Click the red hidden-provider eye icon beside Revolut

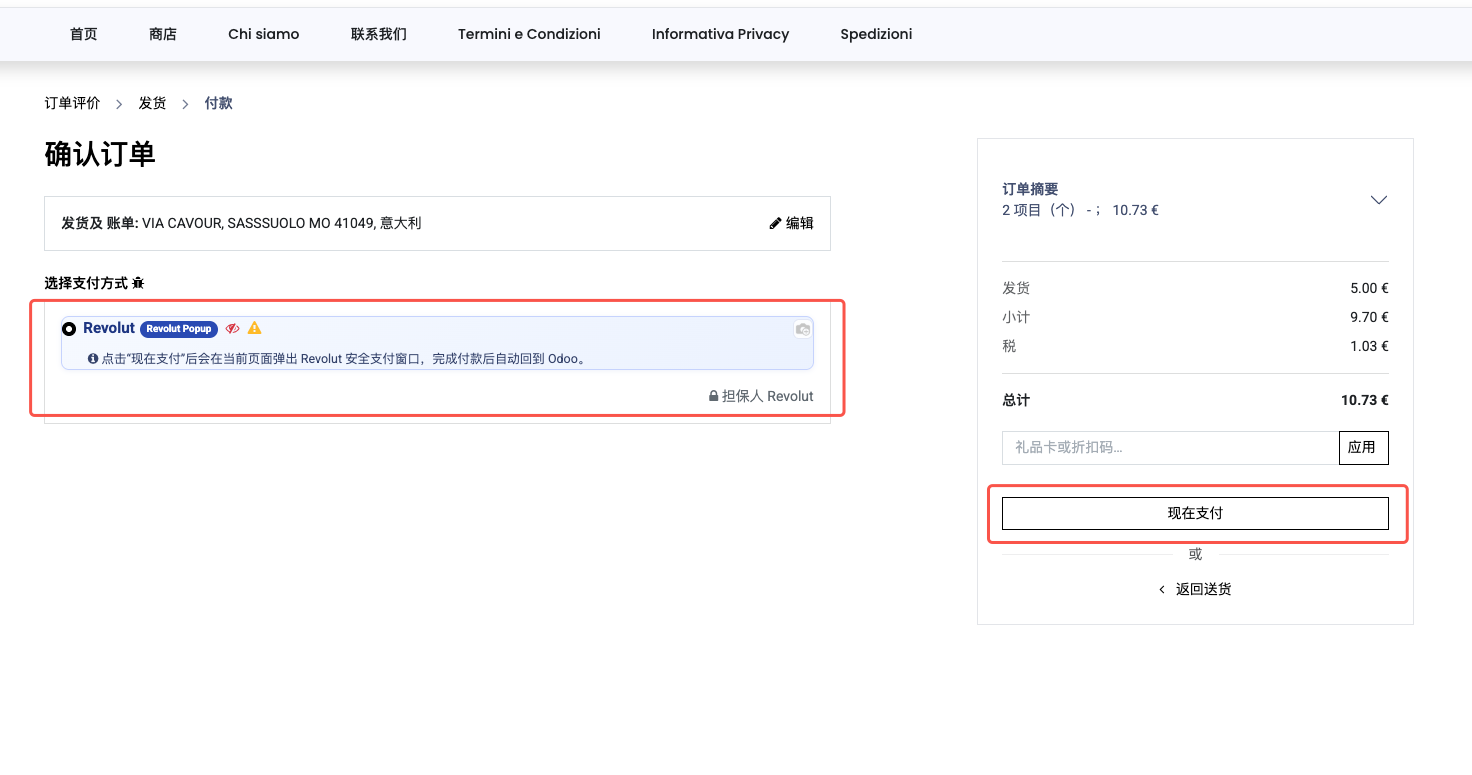(x=232, y=328)
